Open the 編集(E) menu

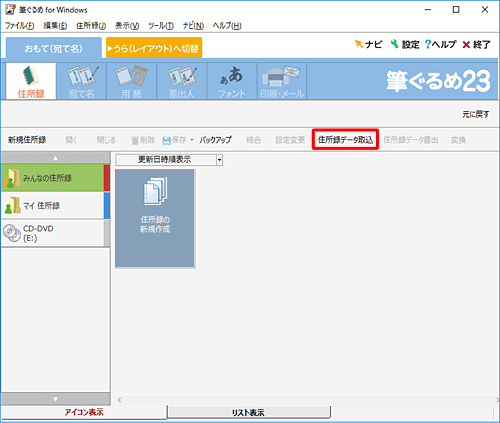coord(55,26)
